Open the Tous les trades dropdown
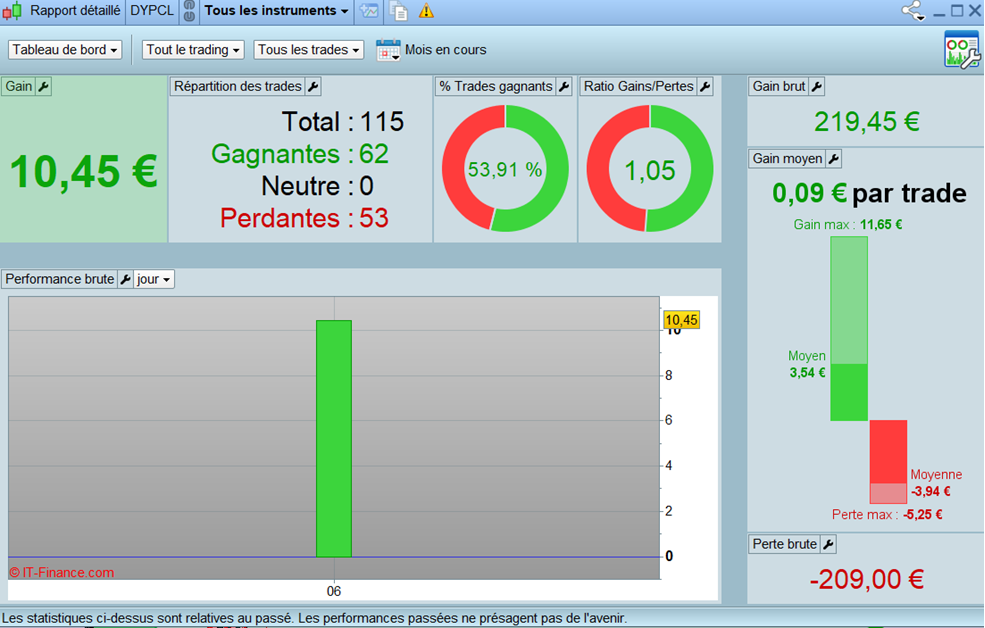 pos(308,50)
